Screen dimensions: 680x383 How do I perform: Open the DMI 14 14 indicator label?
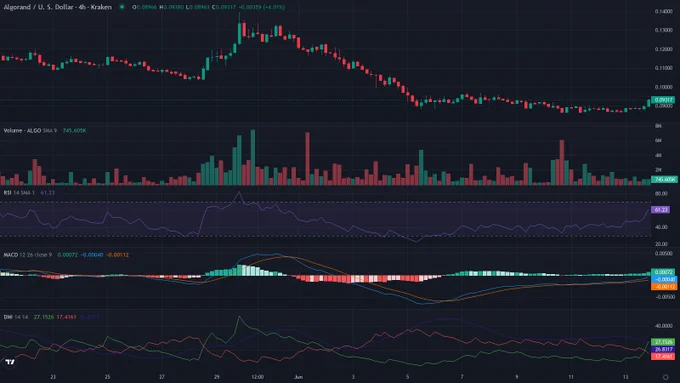tap(16, 317)
